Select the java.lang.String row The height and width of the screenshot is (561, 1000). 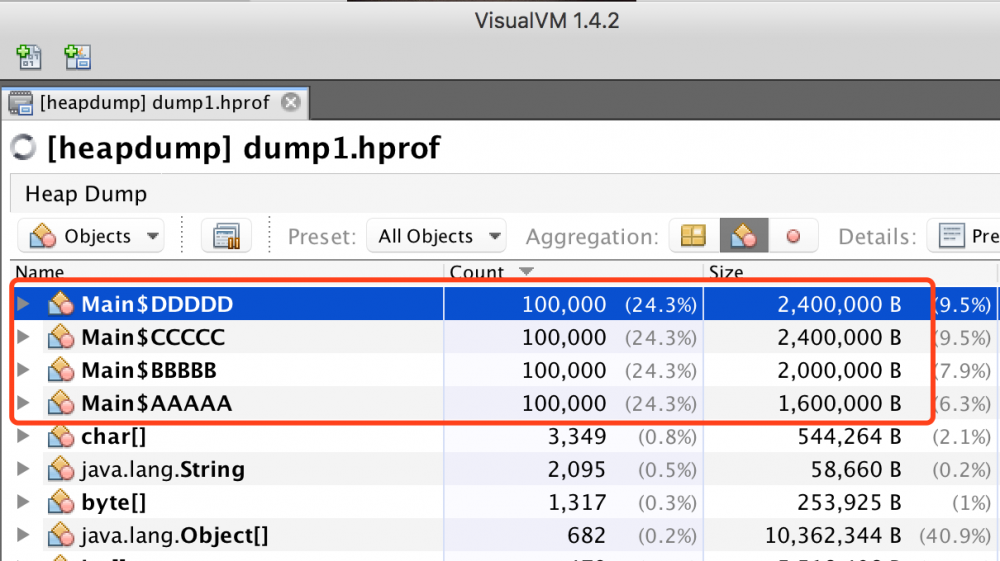click(504, 469)
